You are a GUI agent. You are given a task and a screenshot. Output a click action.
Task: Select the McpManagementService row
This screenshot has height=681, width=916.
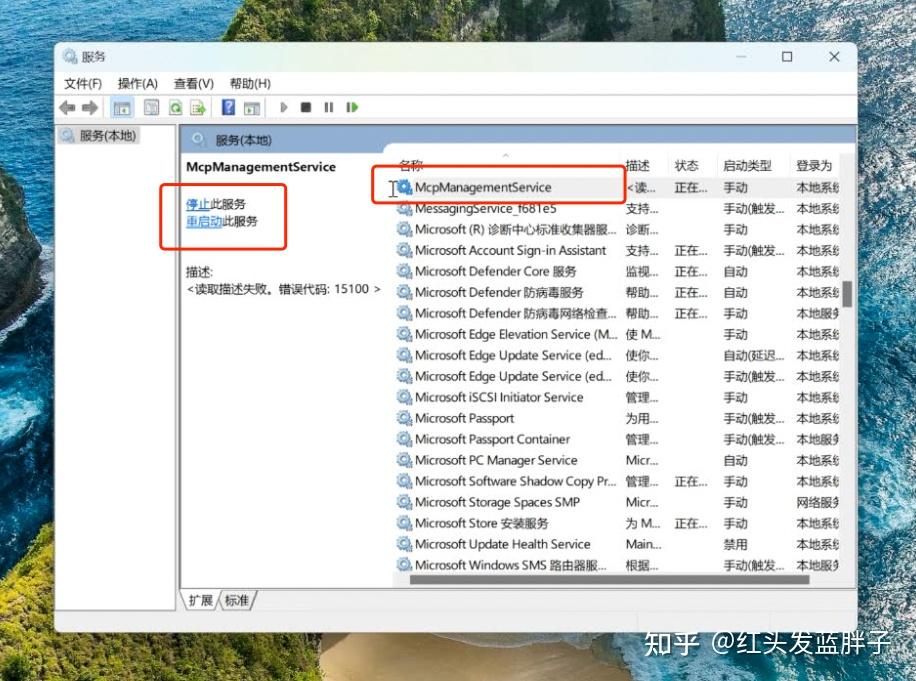point(616,187)
